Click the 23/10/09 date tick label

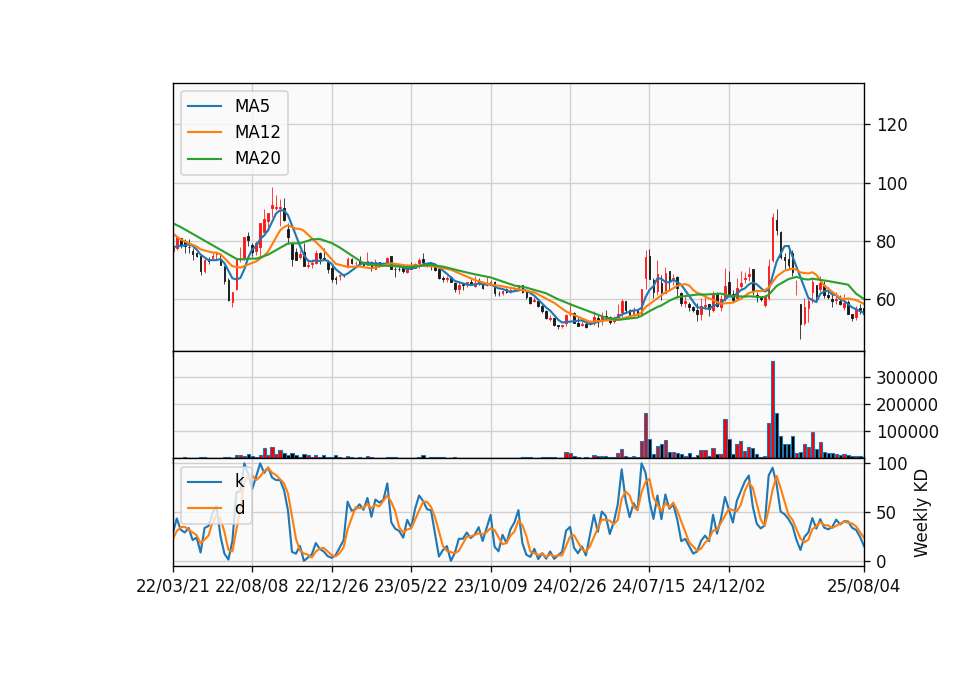pyautogui.click(x=490, y=586)
